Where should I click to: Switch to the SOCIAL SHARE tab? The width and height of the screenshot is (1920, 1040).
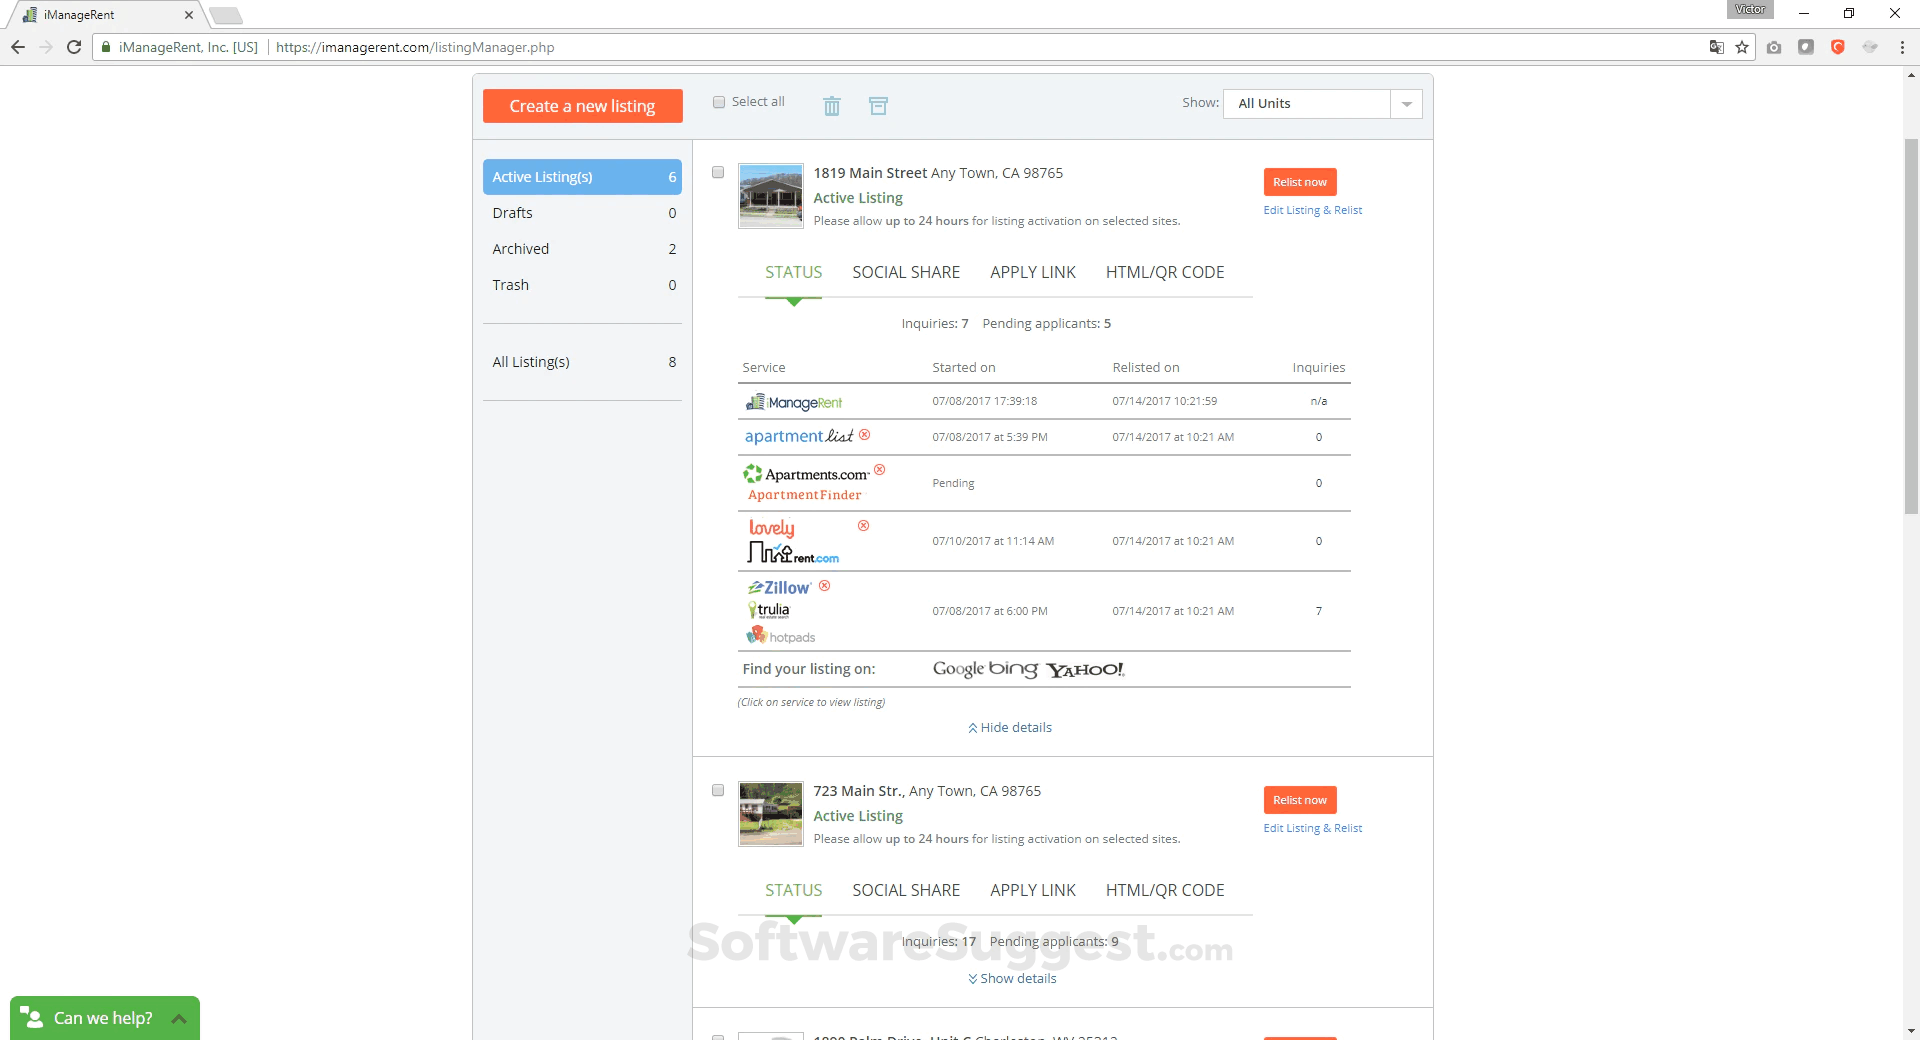(905, 271)
